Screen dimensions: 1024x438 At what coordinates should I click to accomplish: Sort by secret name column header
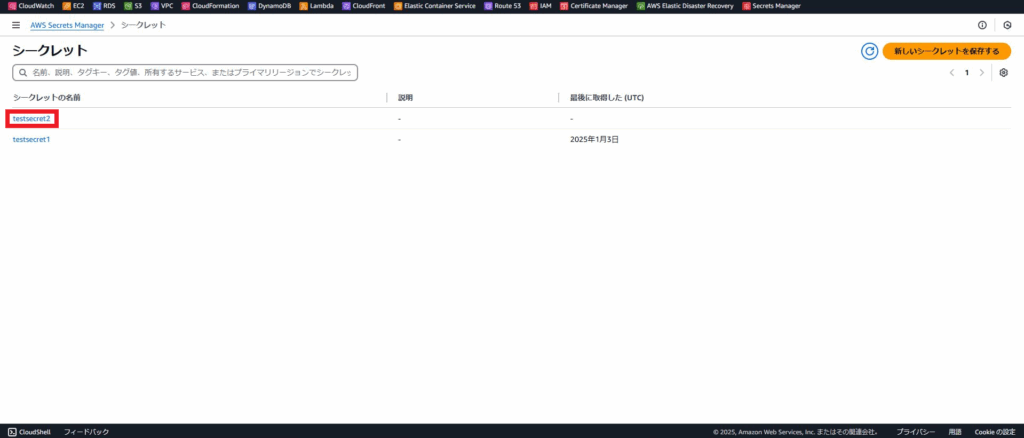(x=47, y=98)
